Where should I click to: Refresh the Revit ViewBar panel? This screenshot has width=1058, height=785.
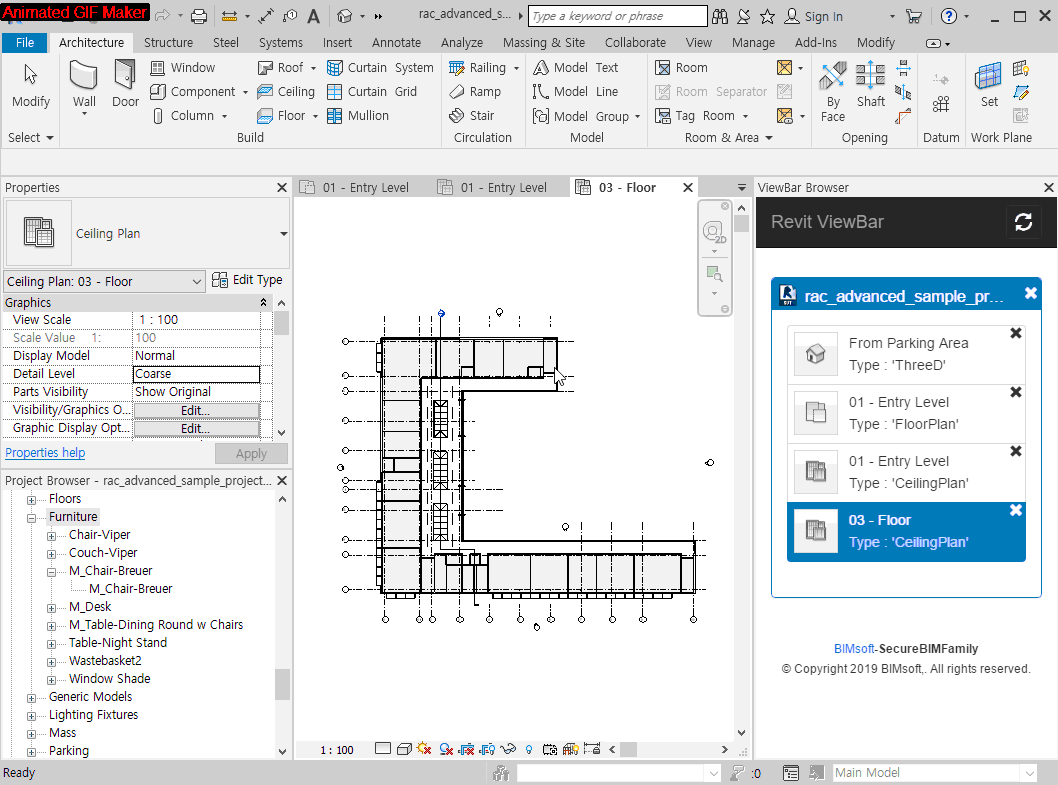[x=1023, y=222]
